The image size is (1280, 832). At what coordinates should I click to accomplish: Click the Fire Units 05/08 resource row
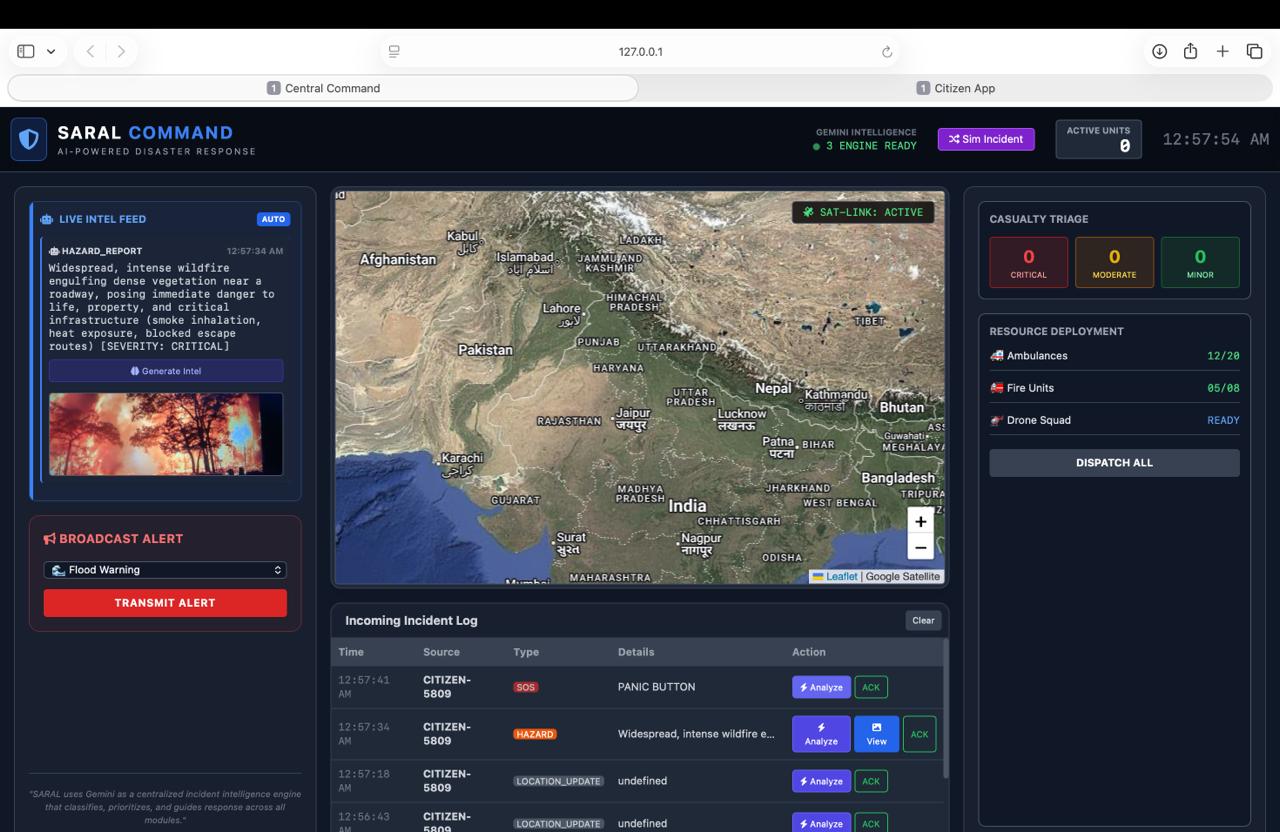pyautogui.click(x=1114, y=388)
